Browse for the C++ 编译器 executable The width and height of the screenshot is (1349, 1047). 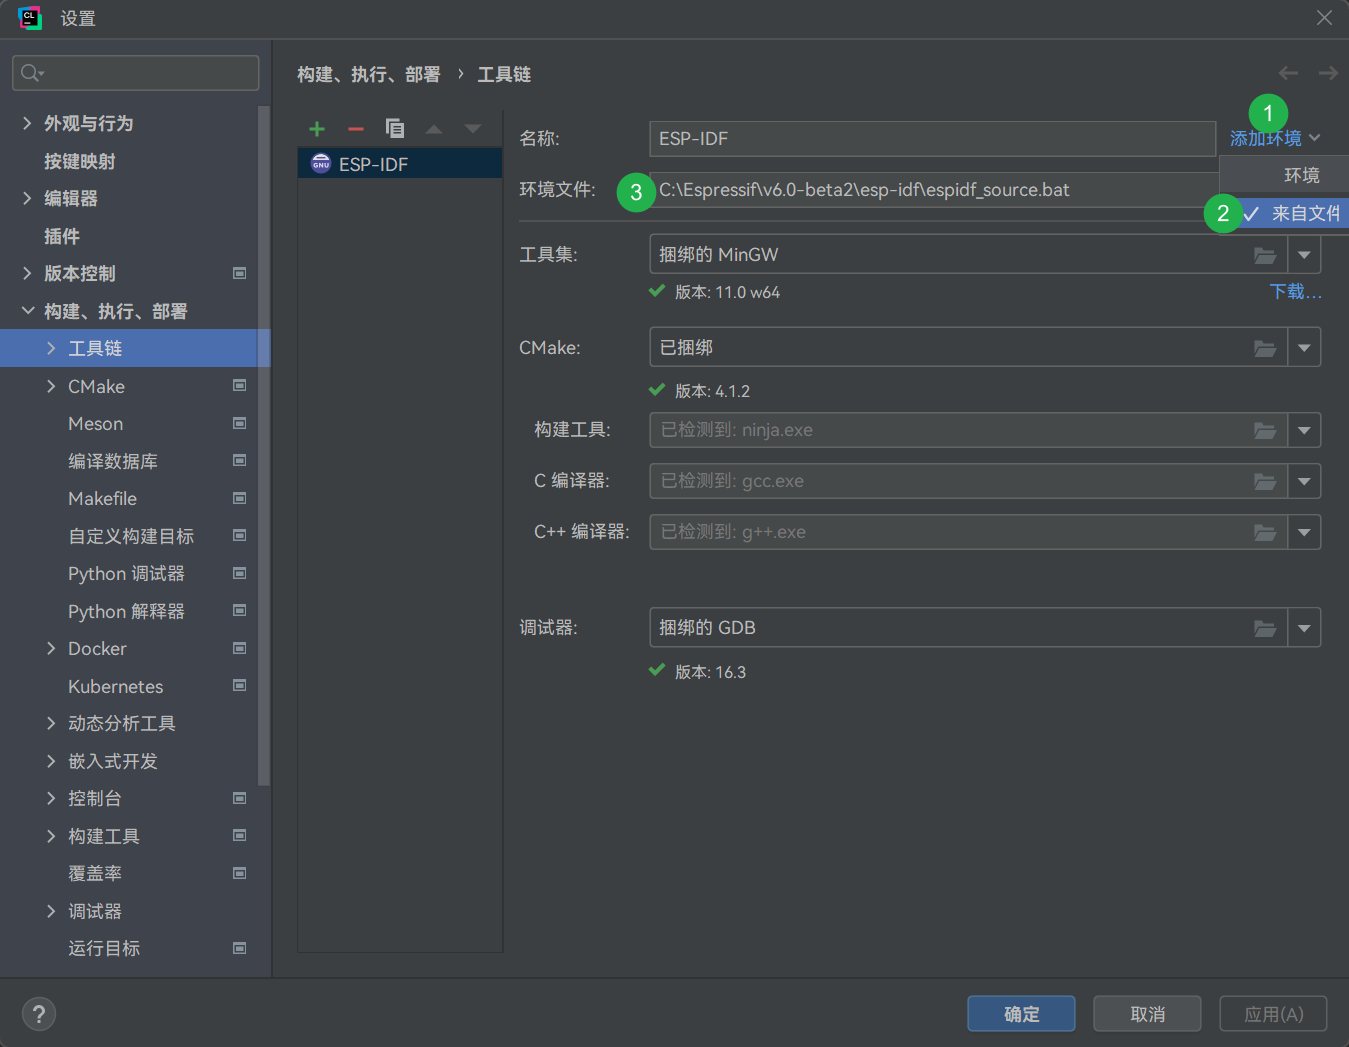1265,532
